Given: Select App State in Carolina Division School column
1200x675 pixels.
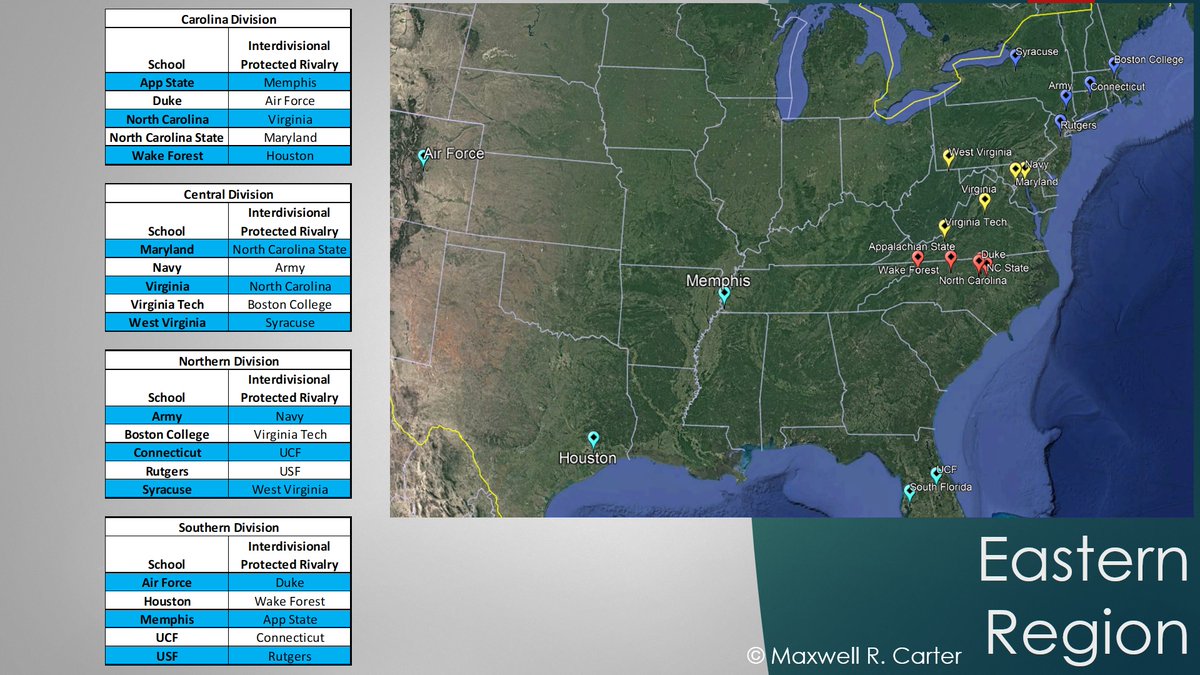Looking at the screenshot, I should pyautogui.click(x=167, y=83).
